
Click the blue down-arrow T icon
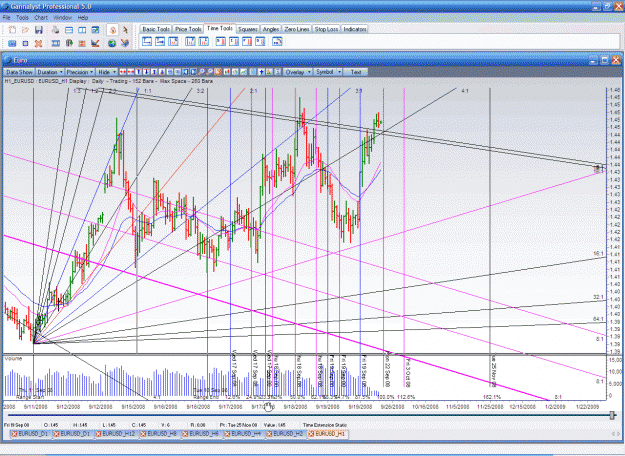tap(146, 72)
